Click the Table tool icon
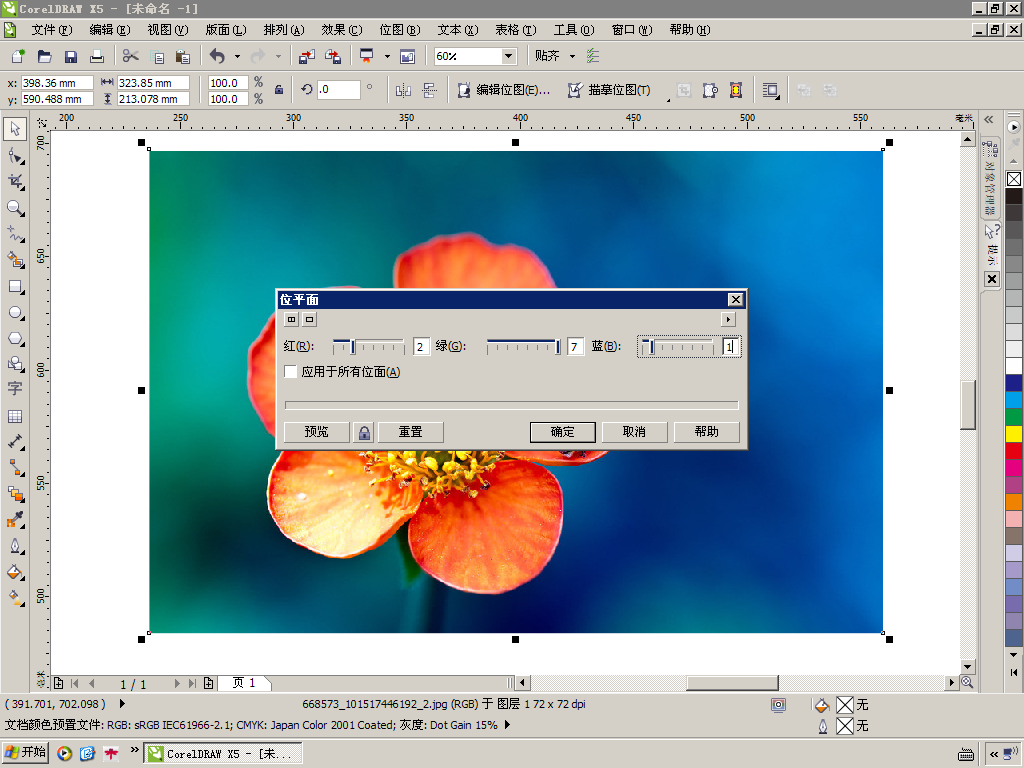Viewport: 1024px width, 768px height. click(x=15, y=416)
